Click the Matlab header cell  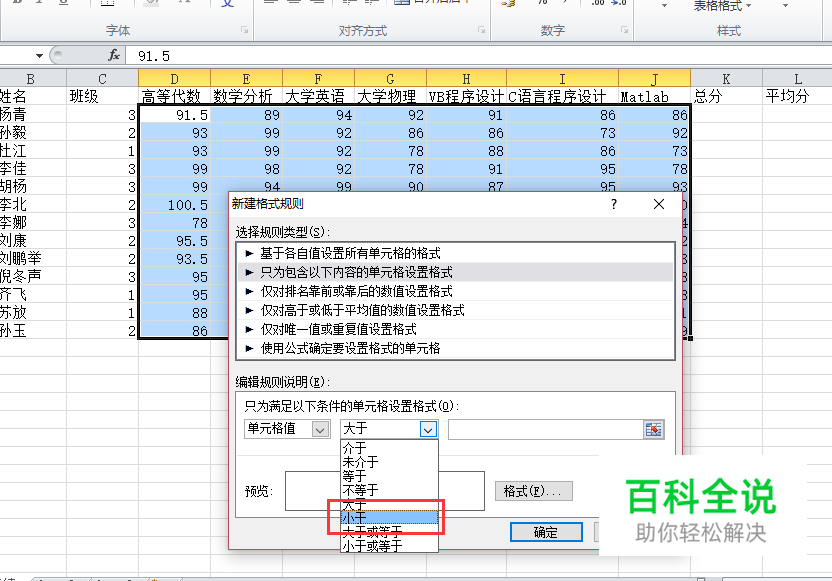[654, 96]
